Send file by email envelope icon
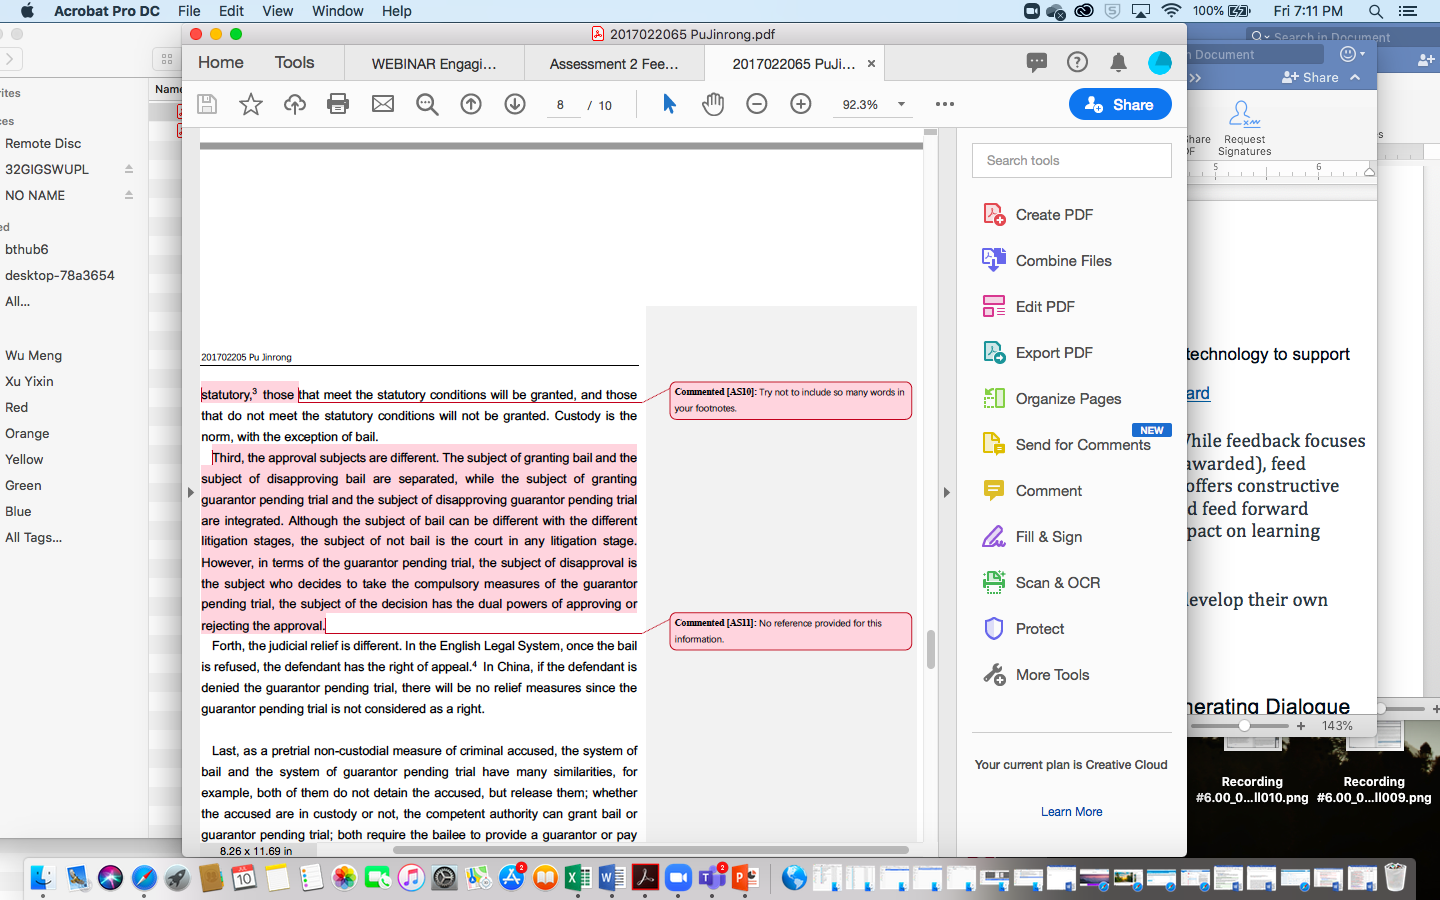The width and height of the screenshot is (1440, 900). 383,104
